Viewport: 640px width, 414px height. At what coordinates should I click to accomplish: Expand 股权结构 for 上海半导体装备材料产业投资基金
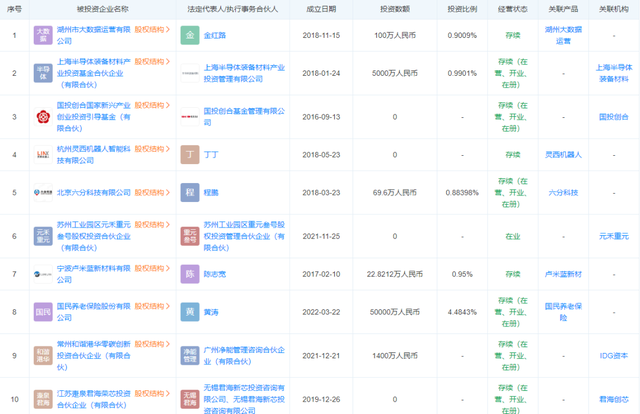click(152, 62)
